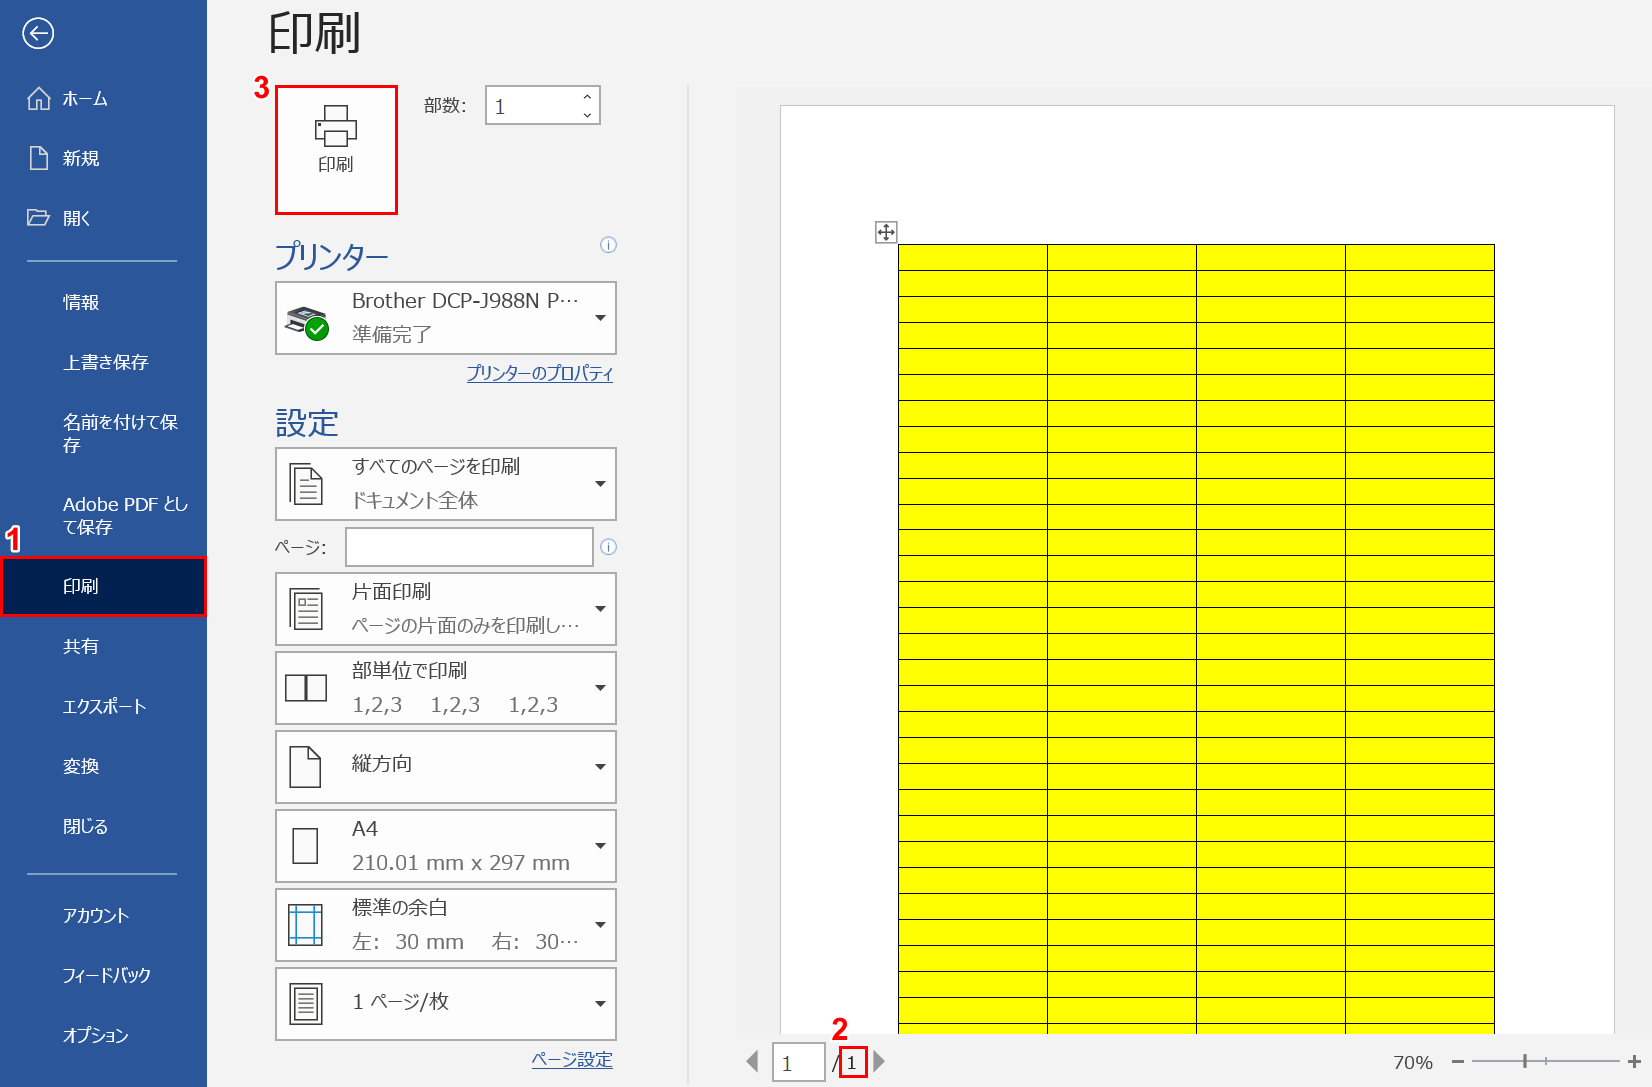Open すべてのページを印刷 dropdown
1652x1087 pixels.
tap(446, 484)
